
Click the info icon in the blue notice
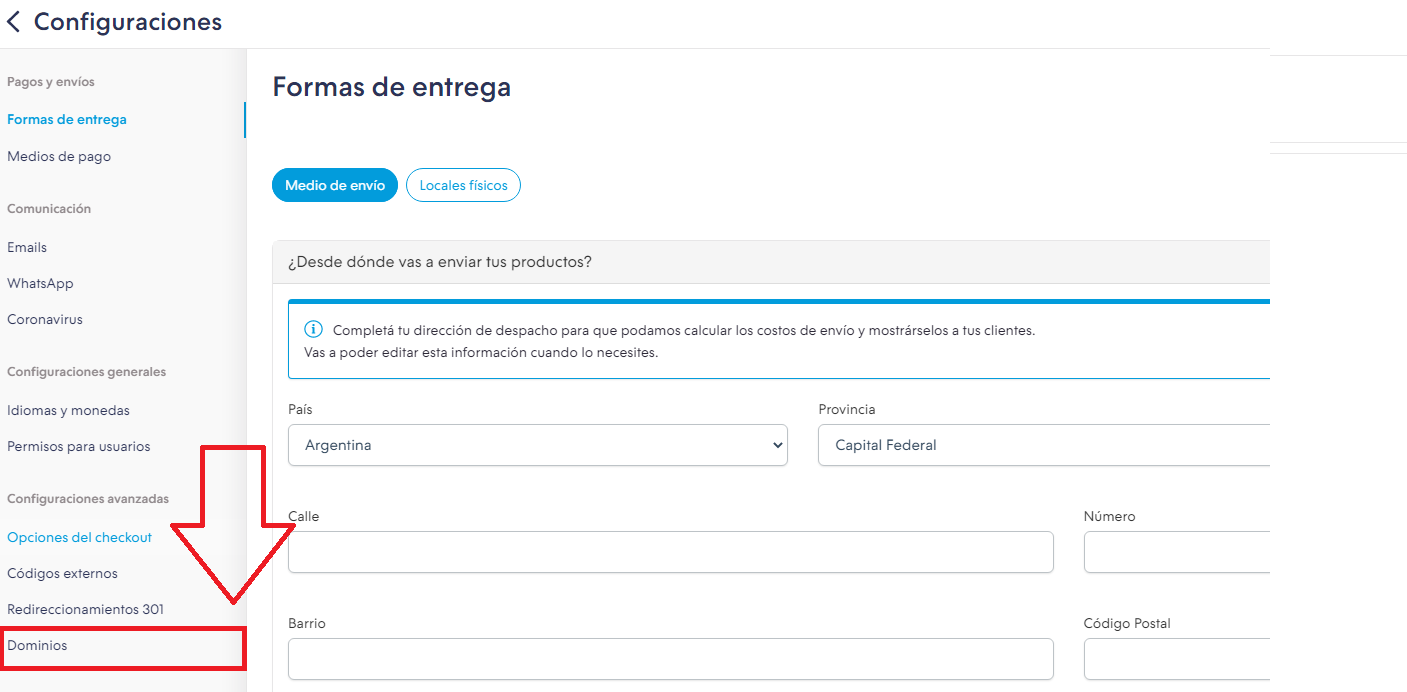point(314,330)
